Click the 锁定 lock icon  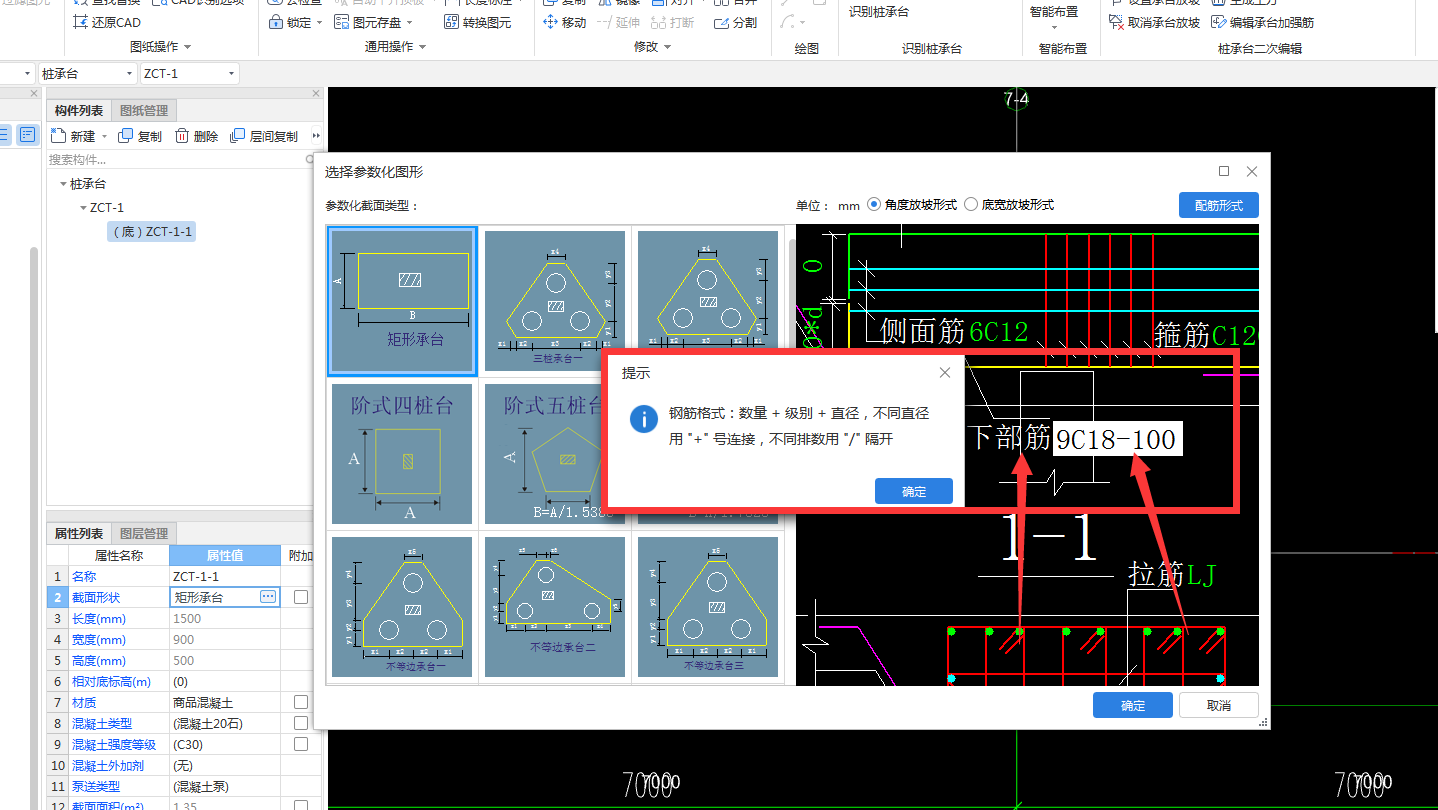(276, 22)
